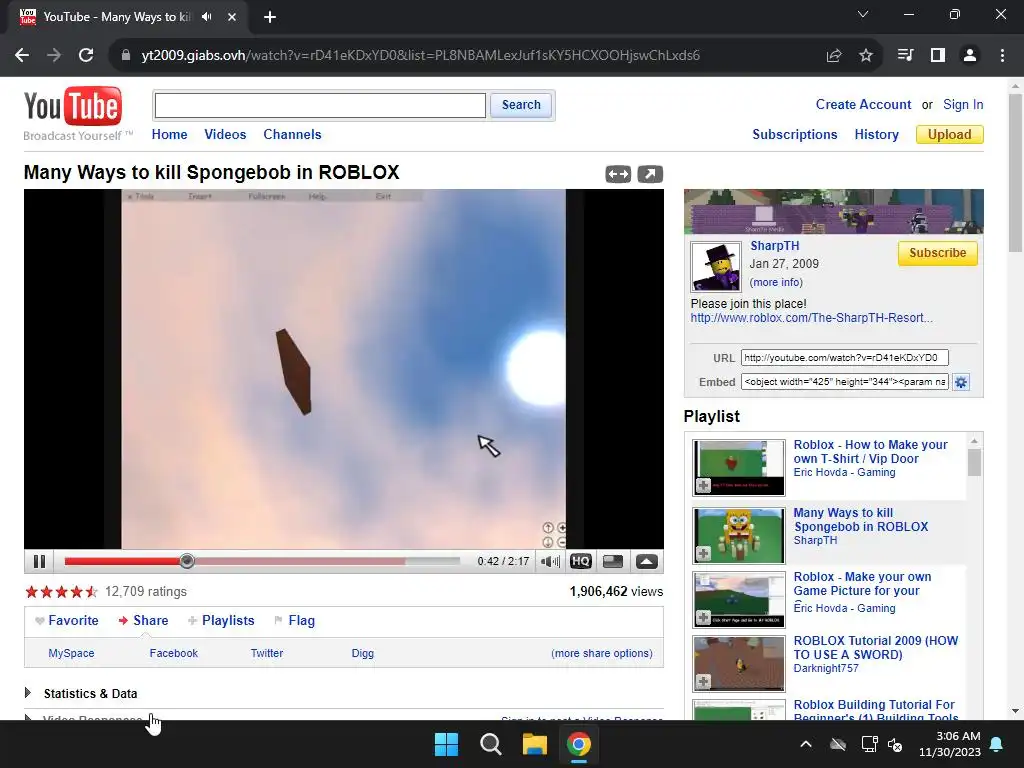Image resolution: width=1024 pixels, height=768 pixels.
Task: Share the video on MySpace
Action: tap(71, 653)
